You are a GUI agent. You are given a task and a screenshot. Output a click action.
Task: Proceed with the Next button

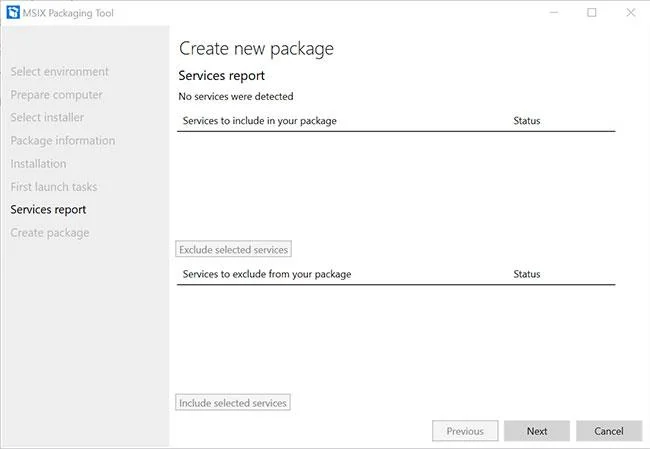537,431
